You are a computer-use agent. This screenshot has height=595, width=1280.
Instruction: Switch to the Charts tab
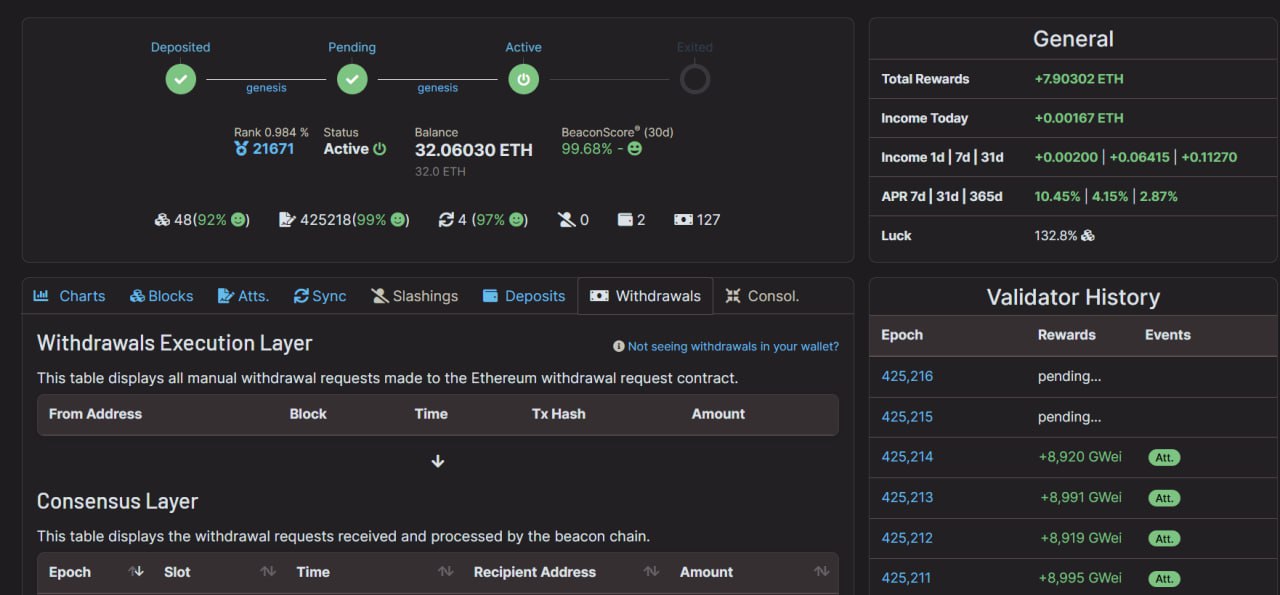click(69, 296)
